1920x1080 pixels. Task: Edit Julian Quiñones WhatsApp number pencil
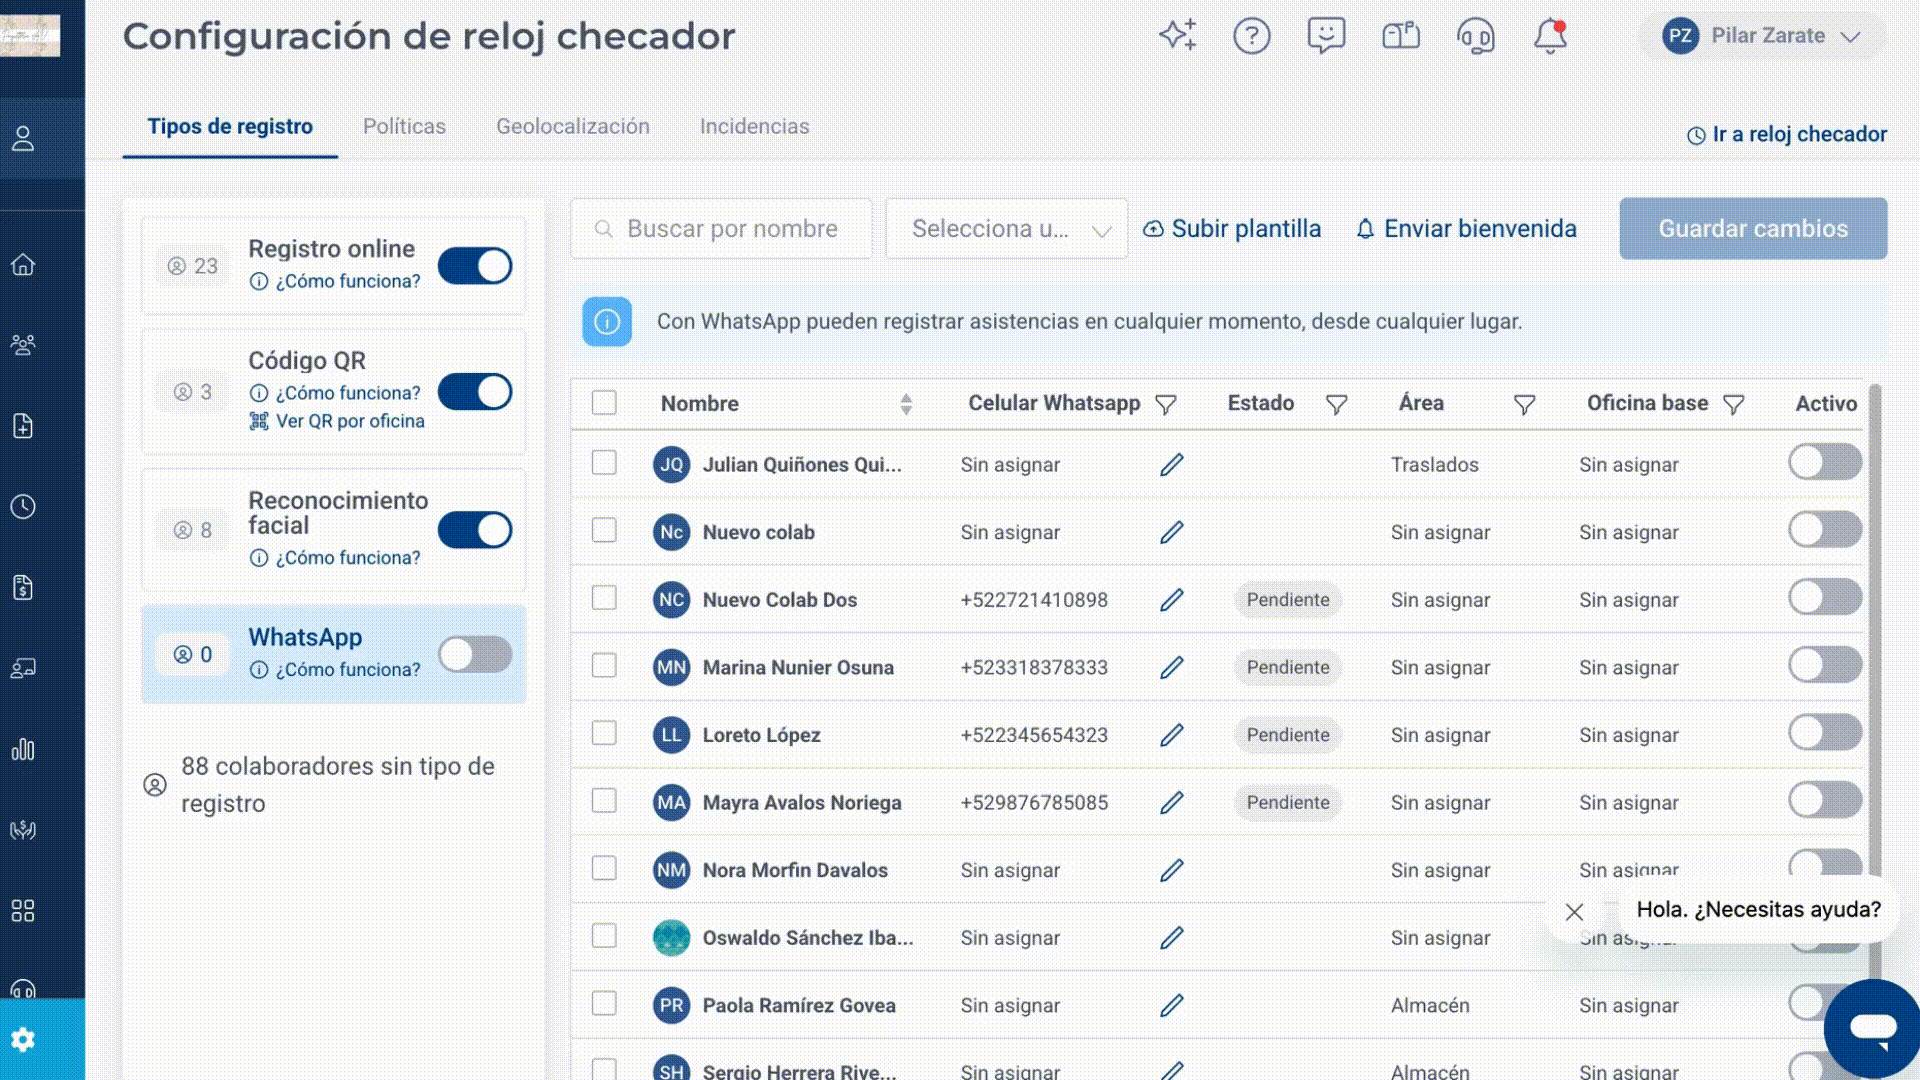coord(1172,464)
